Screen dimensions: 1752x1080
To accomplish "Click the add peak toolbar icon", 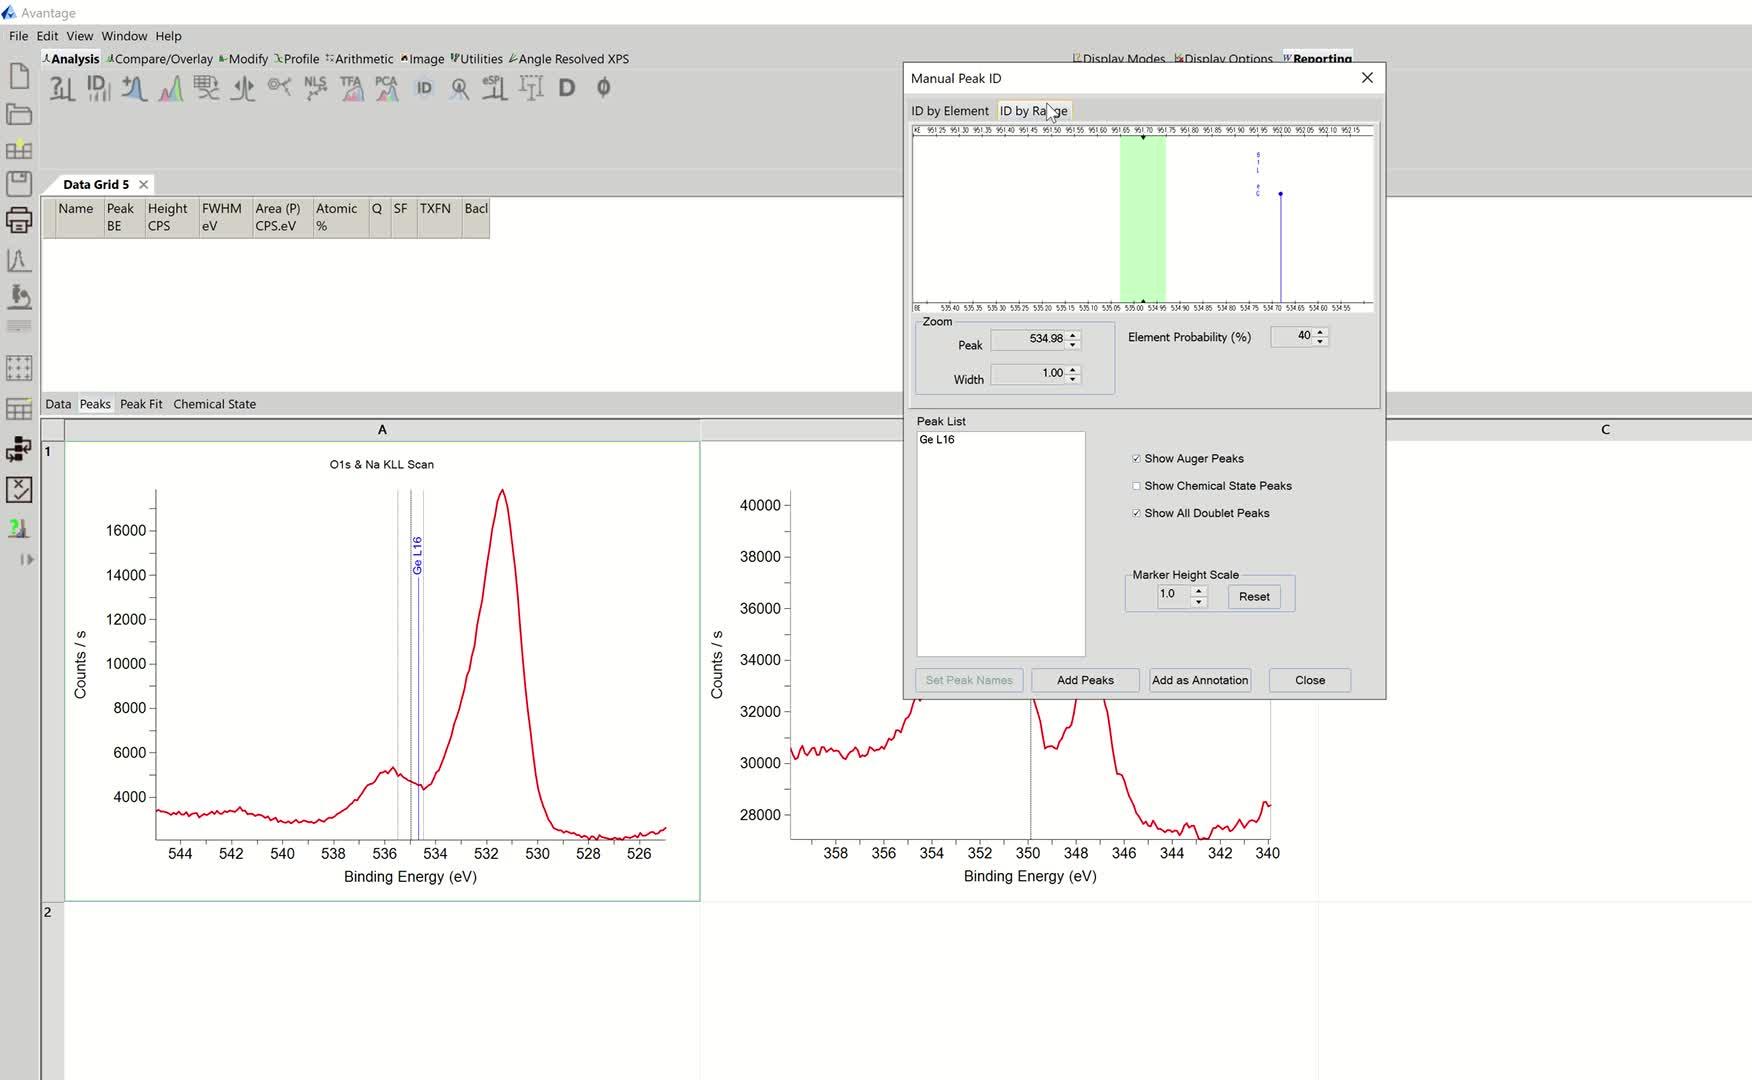I will pyautogui.click(x=134, y=88).
